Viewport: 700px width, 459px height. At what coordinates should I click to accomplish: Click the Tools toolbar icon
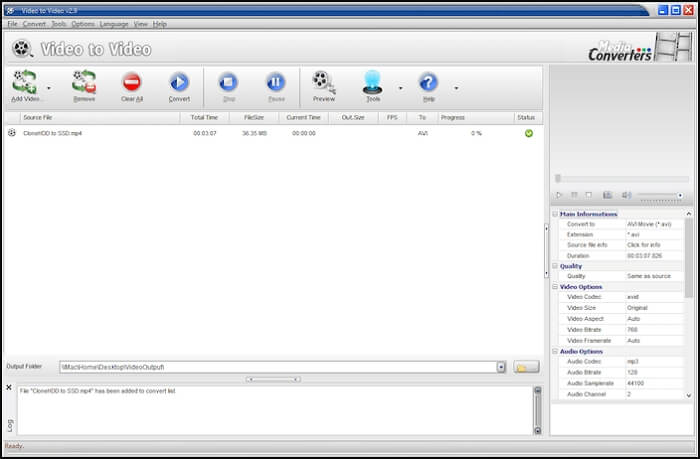[373, 84]
